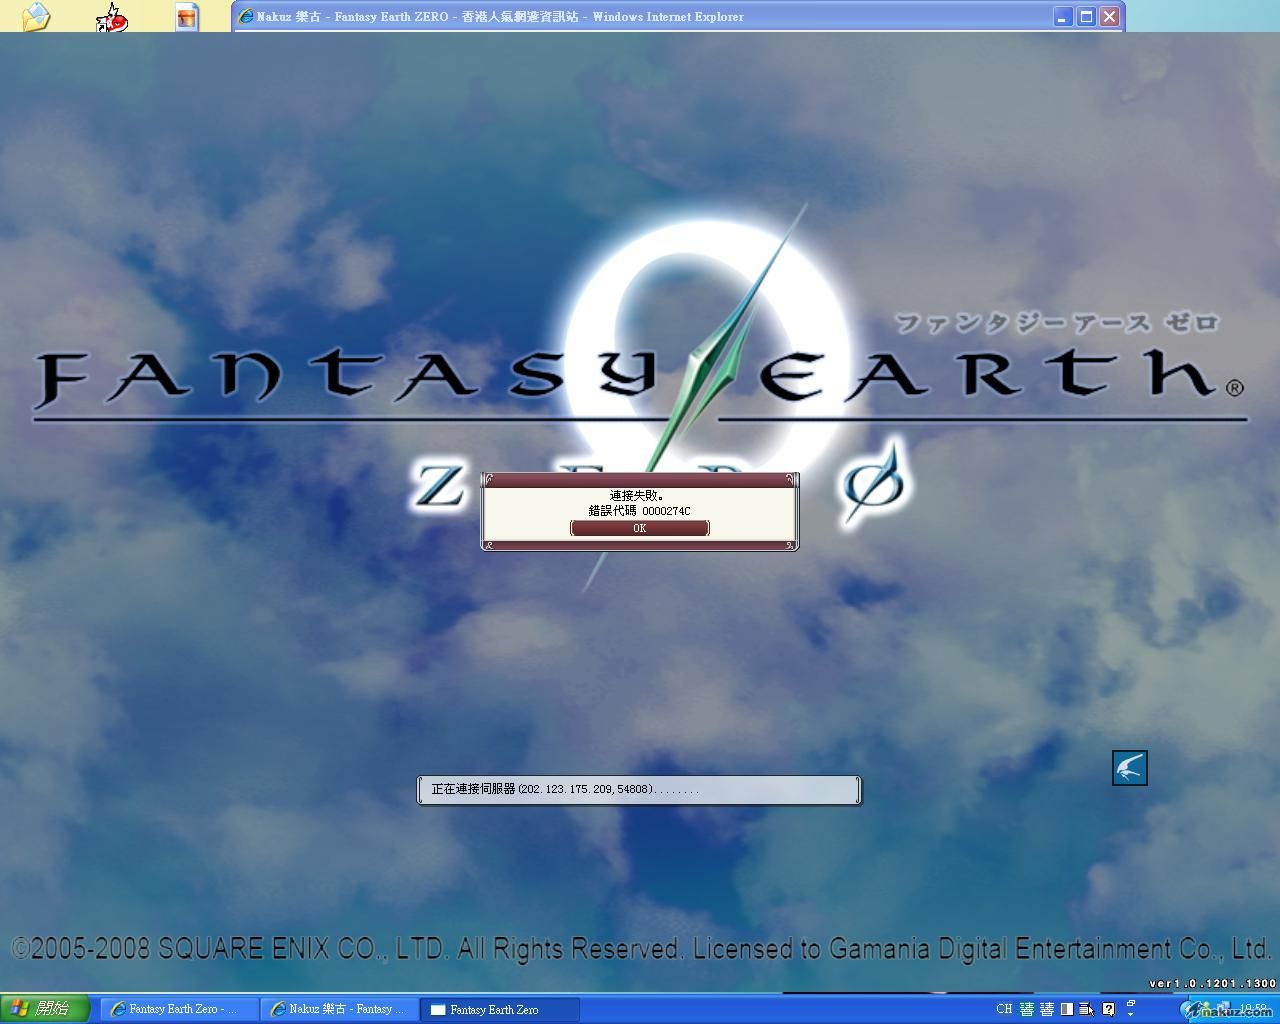1280x1024 pixels.
Task: Switch to Fantasy Earth Zero game taskbar button
Action: (500, 1009)
